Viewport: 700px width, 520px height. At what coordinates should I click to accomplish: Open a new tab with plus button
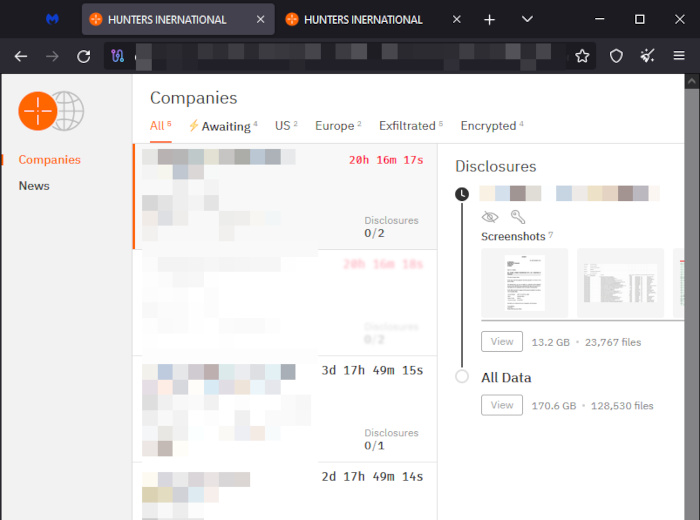pos(489,19)
